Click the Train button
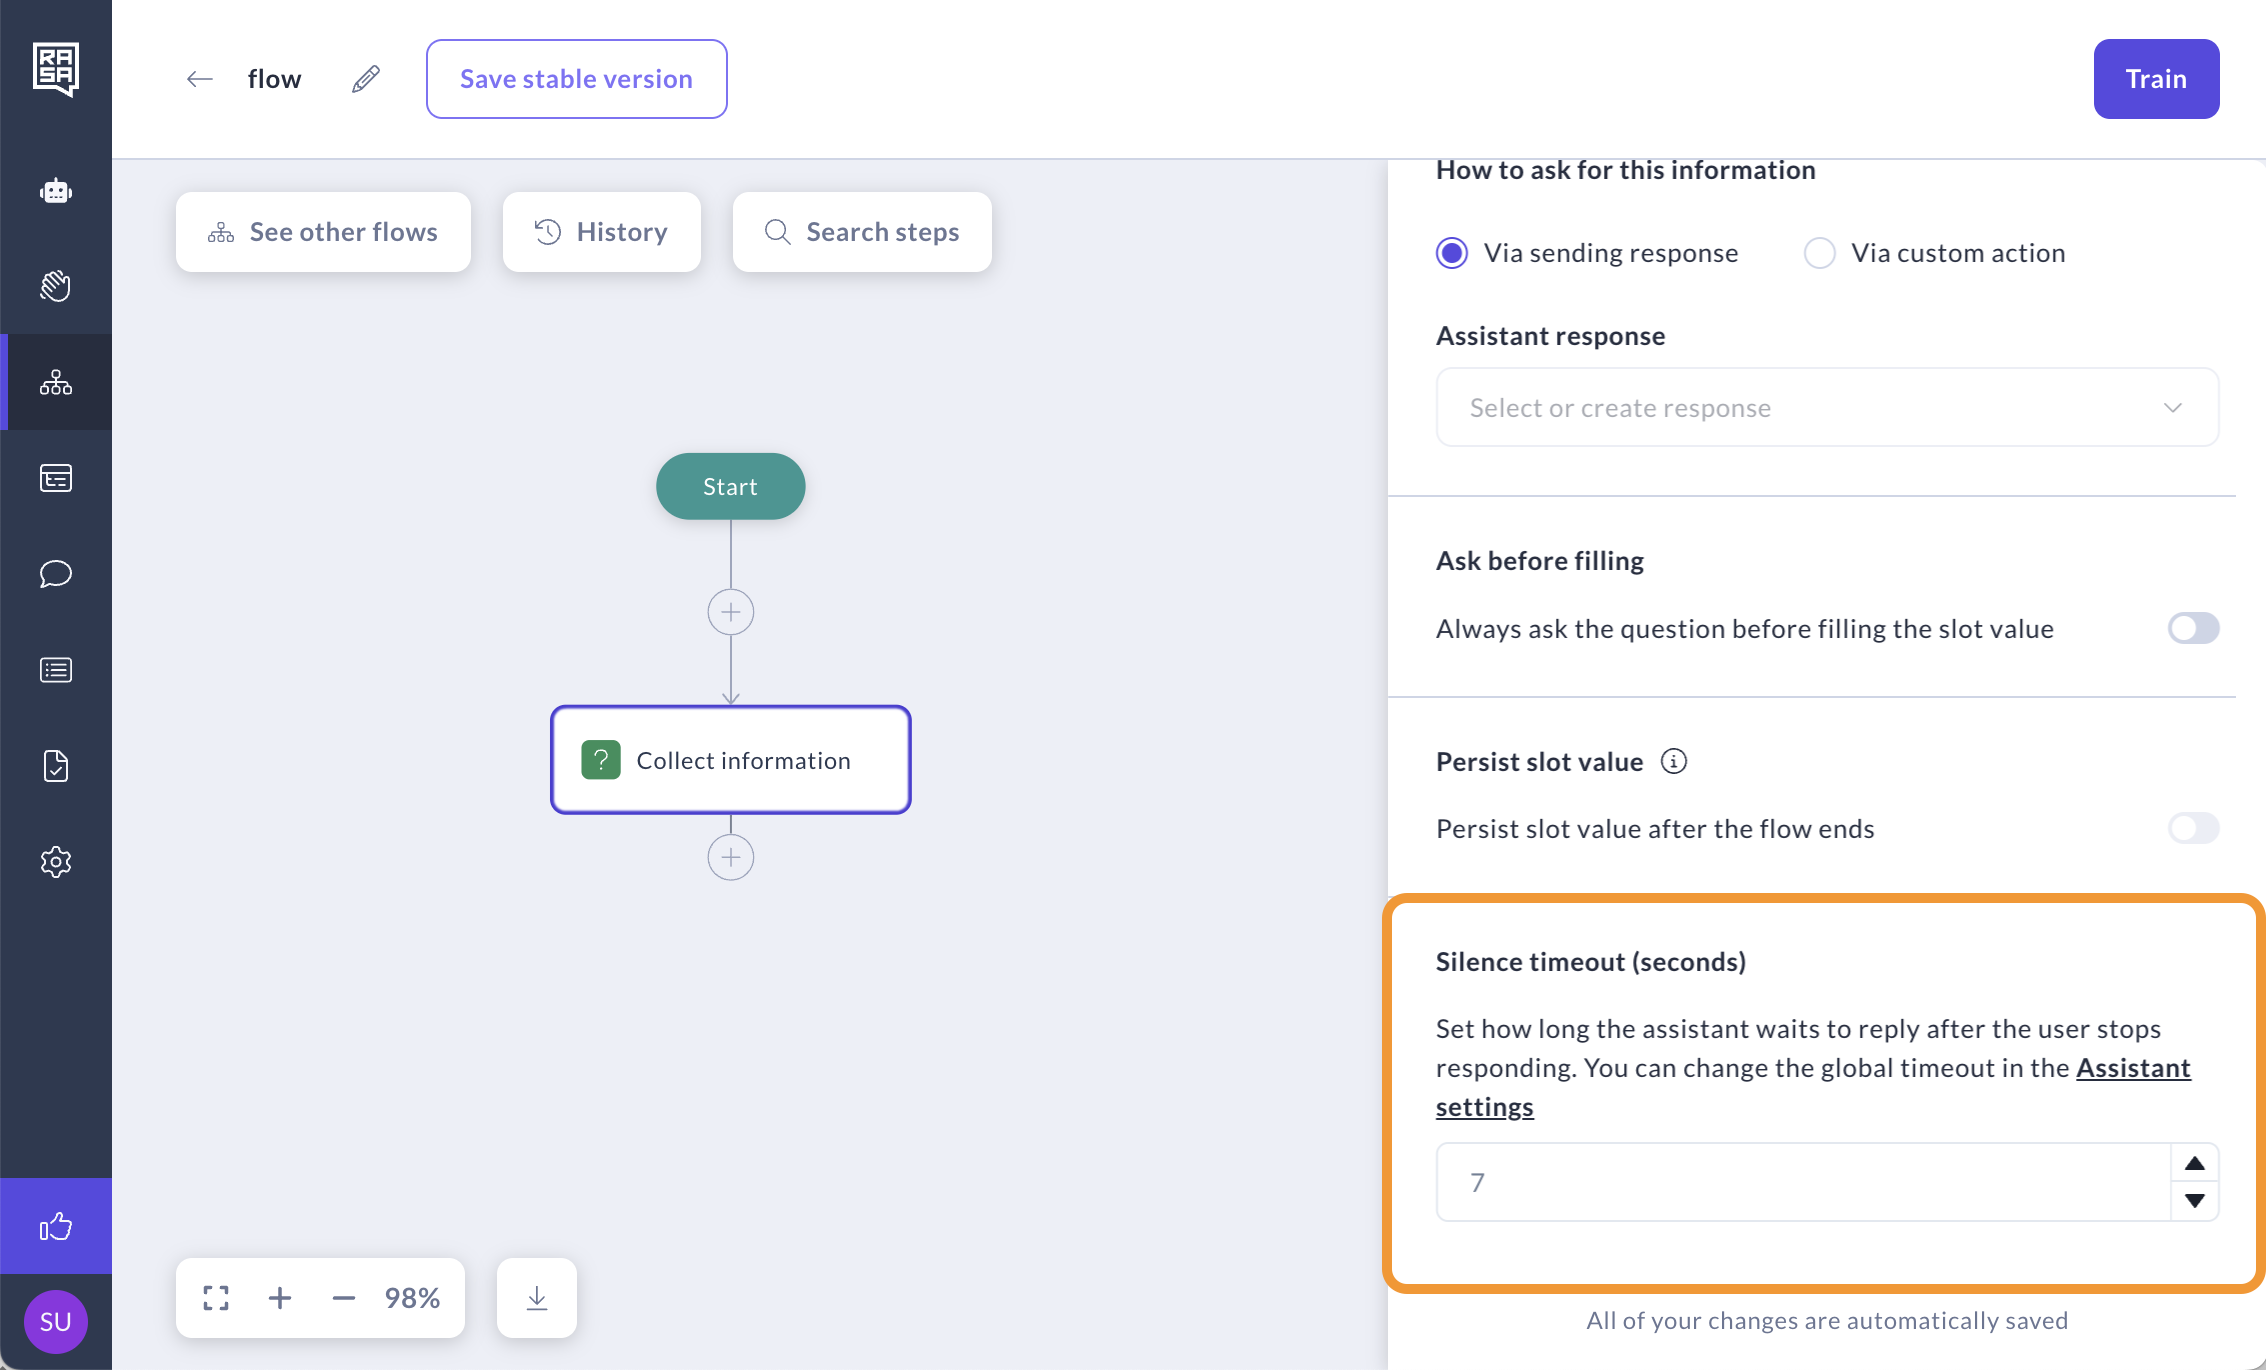This screenshot has width=2266, height=1370. tap(2156, 79)
